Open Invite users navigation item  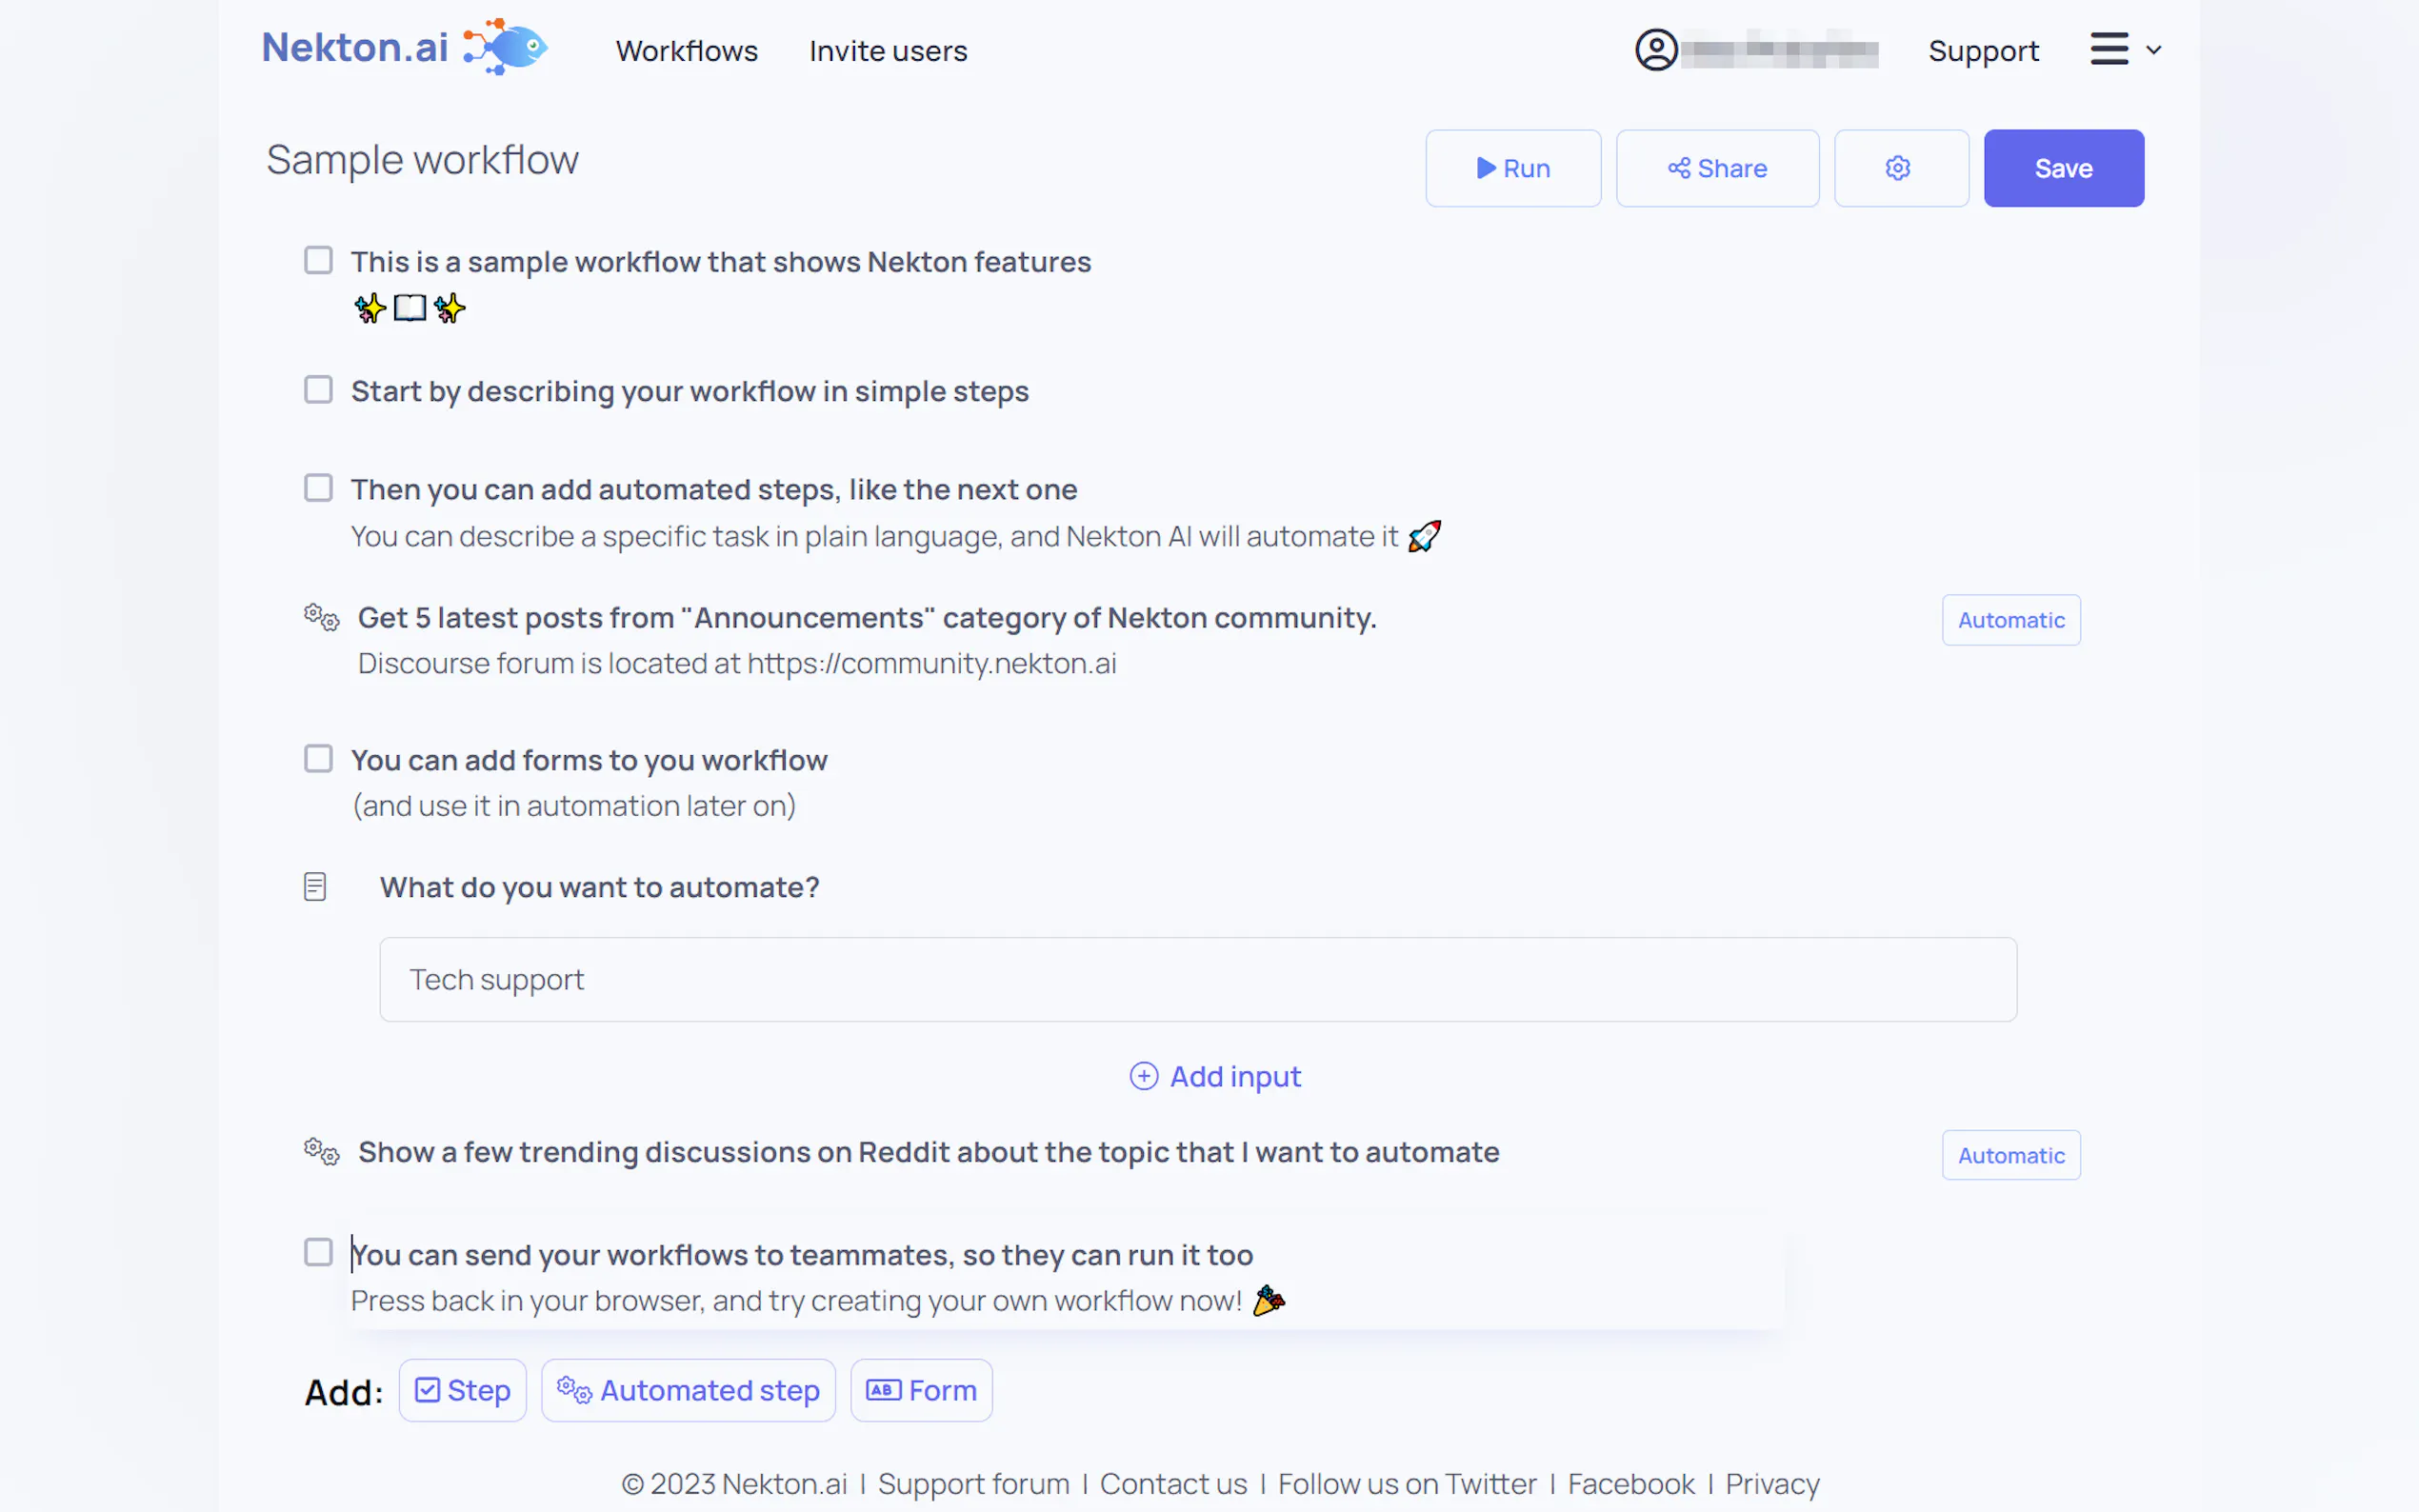[x=887, y=51]
